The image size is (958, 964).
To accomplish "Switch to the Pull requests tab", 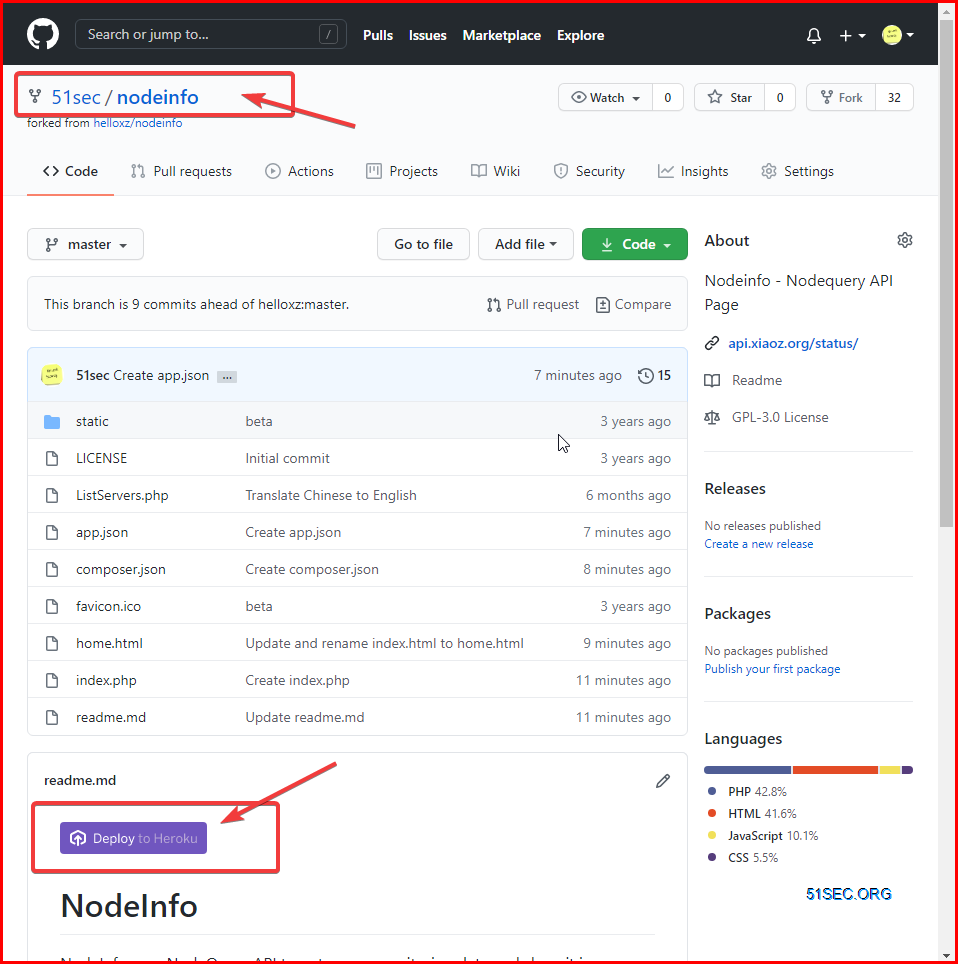I will coord(181,171).
